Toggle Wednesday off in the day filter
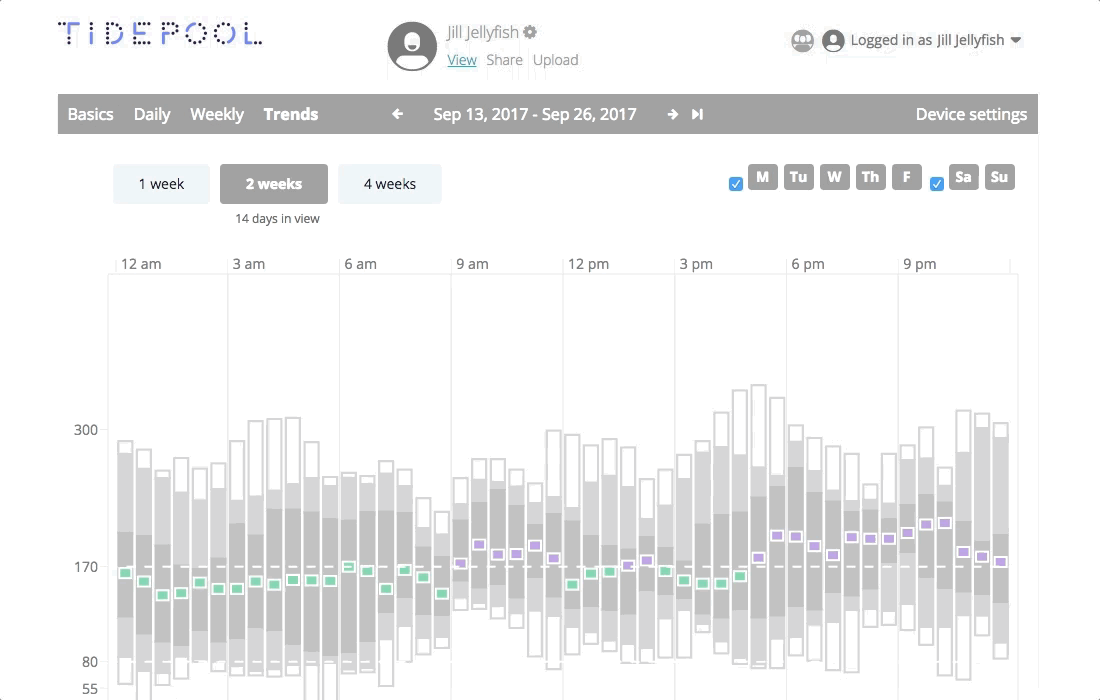This screenshot has height=700, width=1100. [x=834, y=177]
